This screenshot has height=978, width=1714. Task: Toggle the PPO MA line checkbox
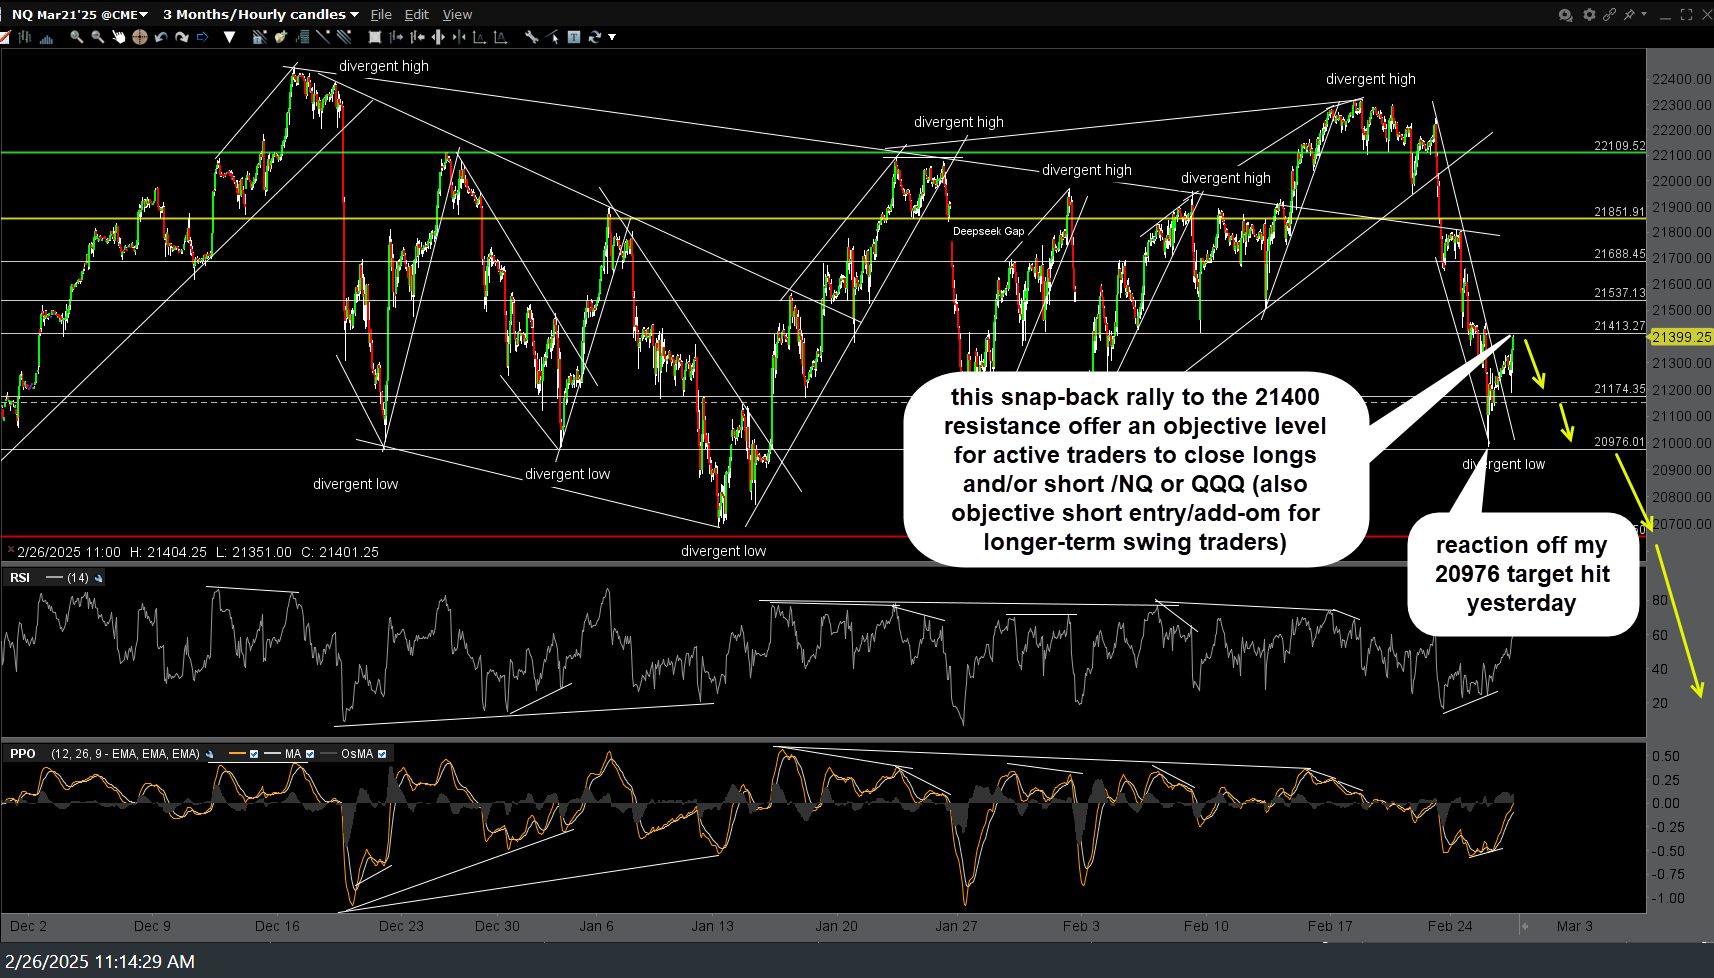click(x=310, y=754)
